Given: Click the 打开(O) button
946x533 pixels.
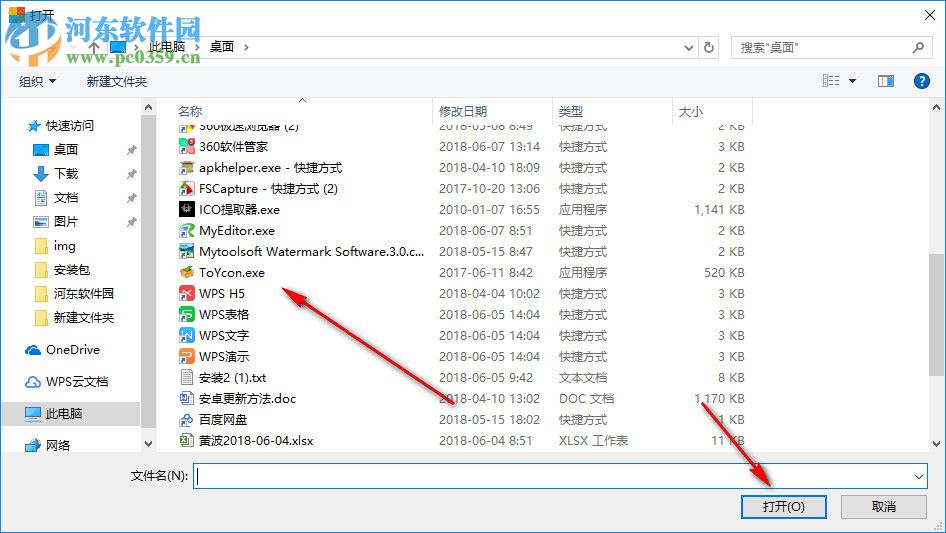Looking at the screenshot, I should [783, 506].
